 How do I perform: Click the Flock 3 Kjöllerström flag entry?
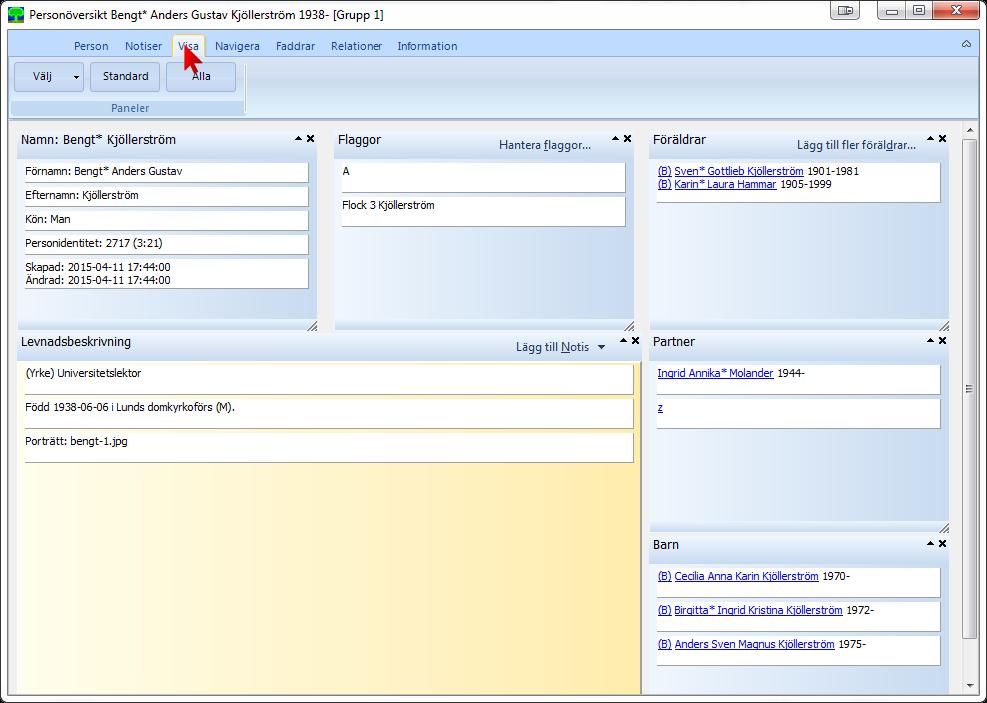click(x=483, y=211)
